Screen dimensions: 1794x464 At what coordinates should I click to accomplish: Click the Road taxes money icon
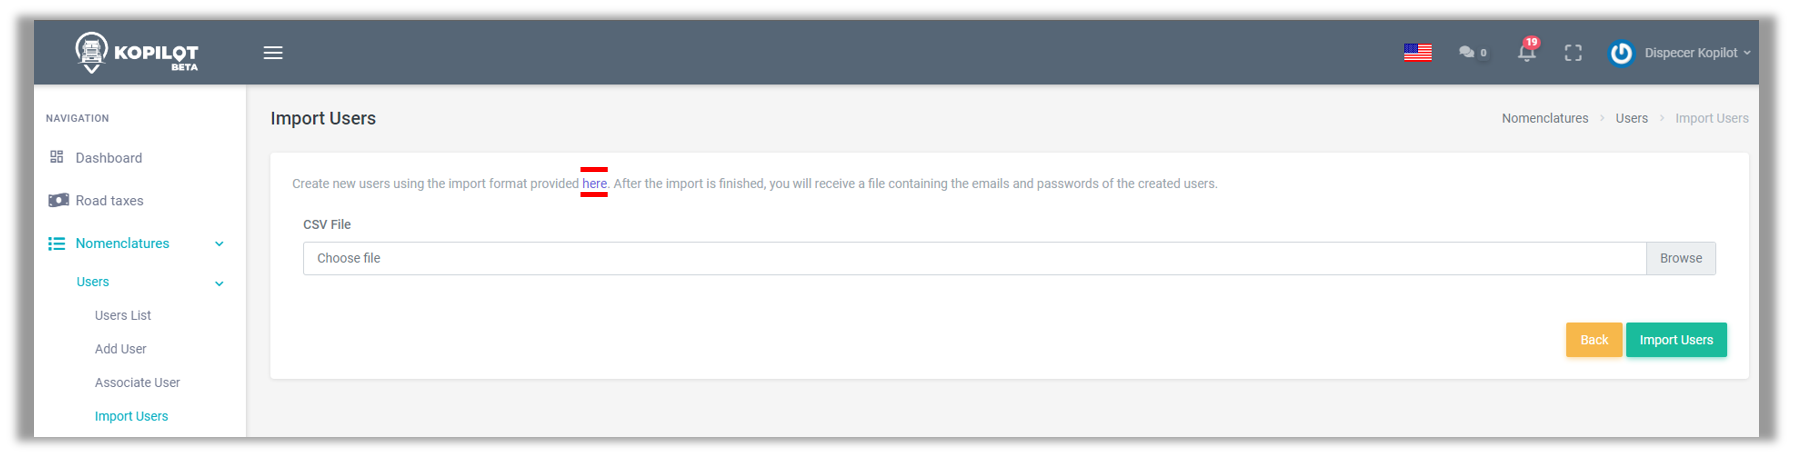click(59, 200)
